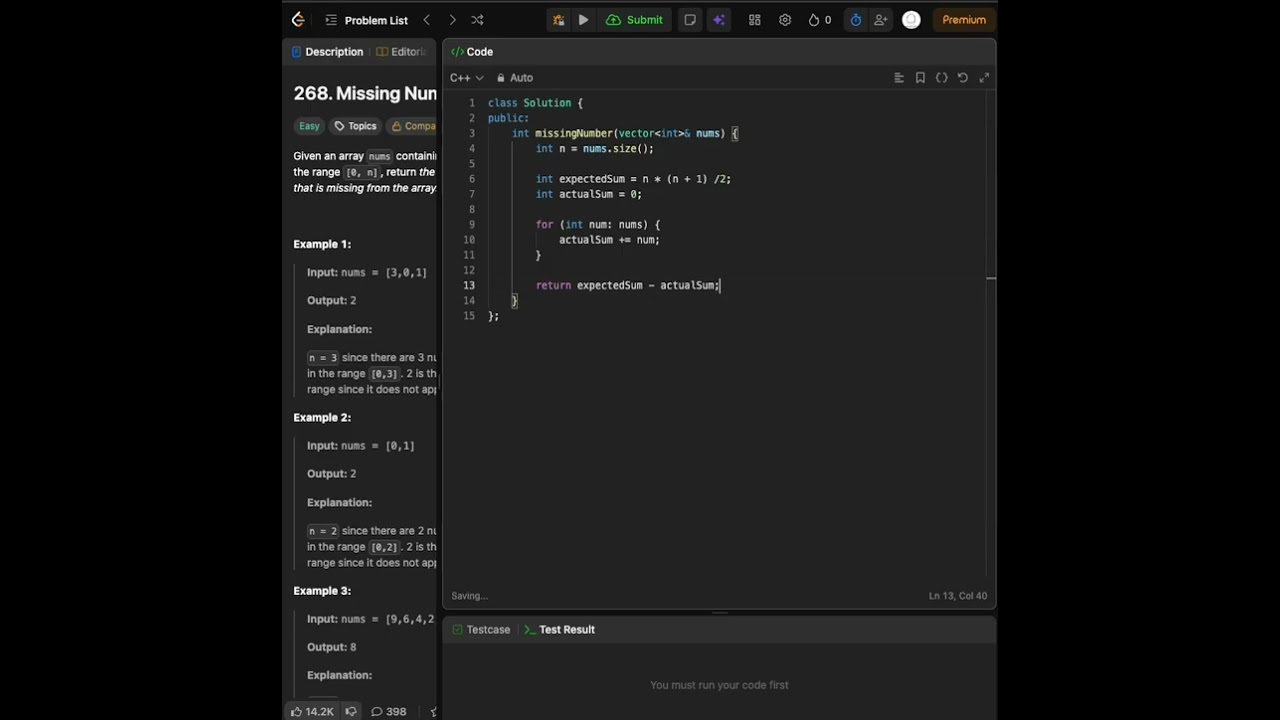Viewport: 1280px width, 720px height.
Task: Click 'int expectedSum' code line 6
Action: click(x=633, y=179)
